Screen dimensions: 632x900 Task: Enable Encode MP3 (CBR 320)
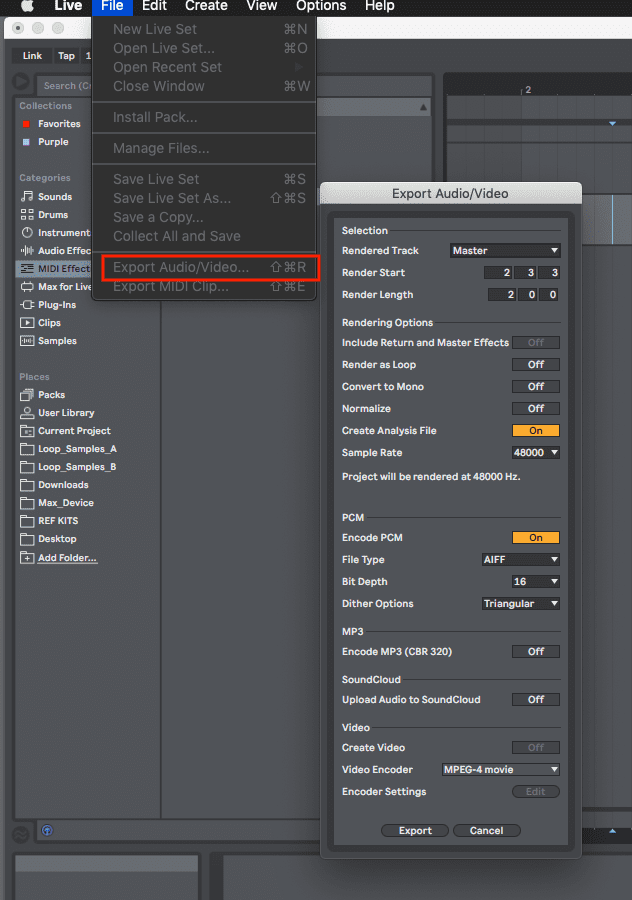pyautogui.click(x=536, y=651)
